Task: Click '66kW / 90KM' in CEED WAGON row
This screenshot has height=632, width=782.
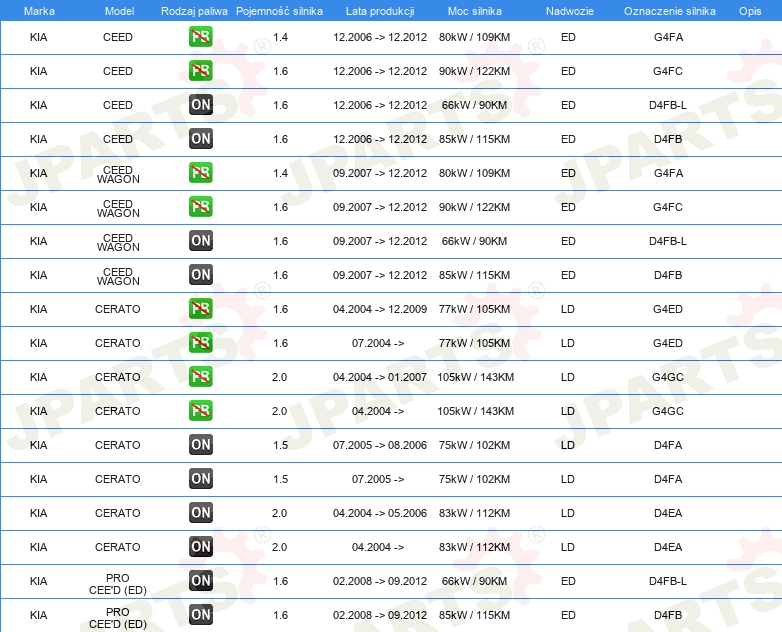Action: pos(474,241)
